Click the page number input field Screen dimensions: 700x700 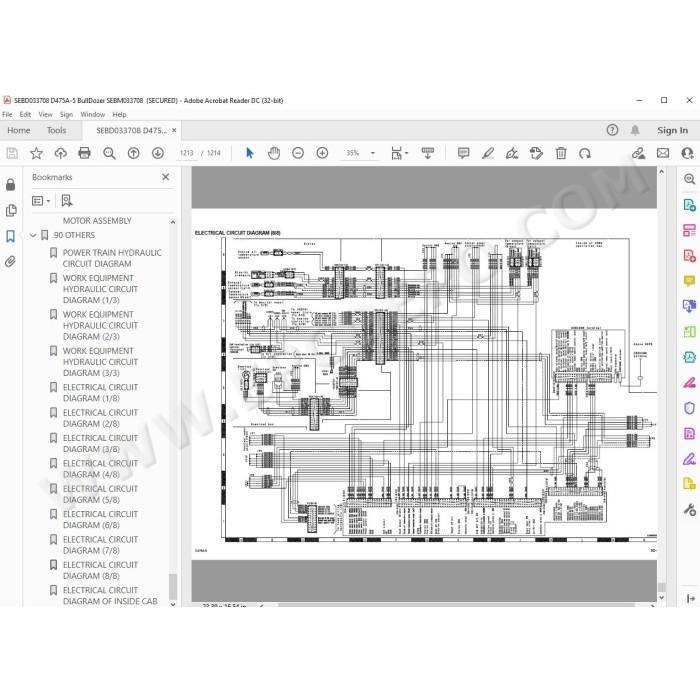point(187,153)
